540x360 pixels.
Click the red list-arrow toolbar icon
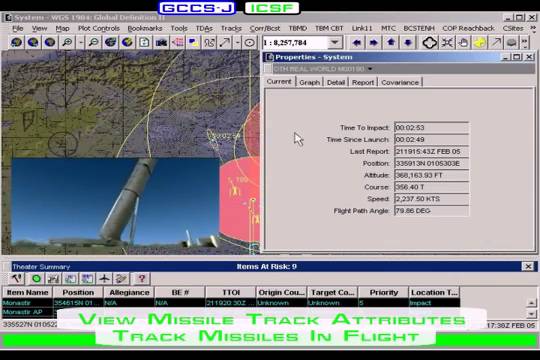(178, 42)
